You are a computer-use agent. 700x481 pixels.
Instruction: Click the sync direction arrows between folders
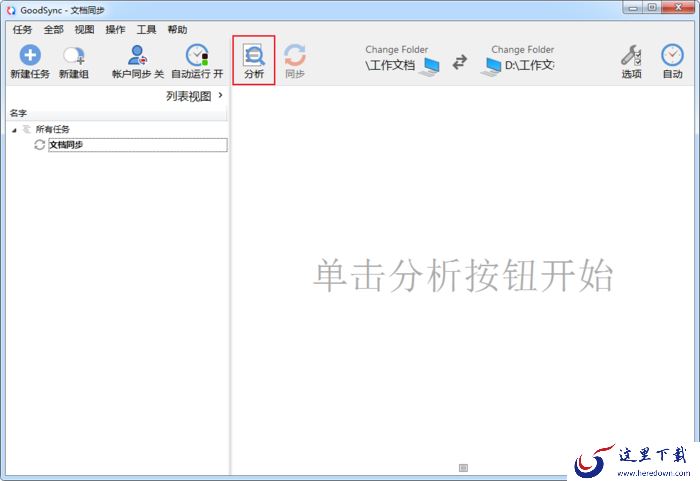point(459,62)
